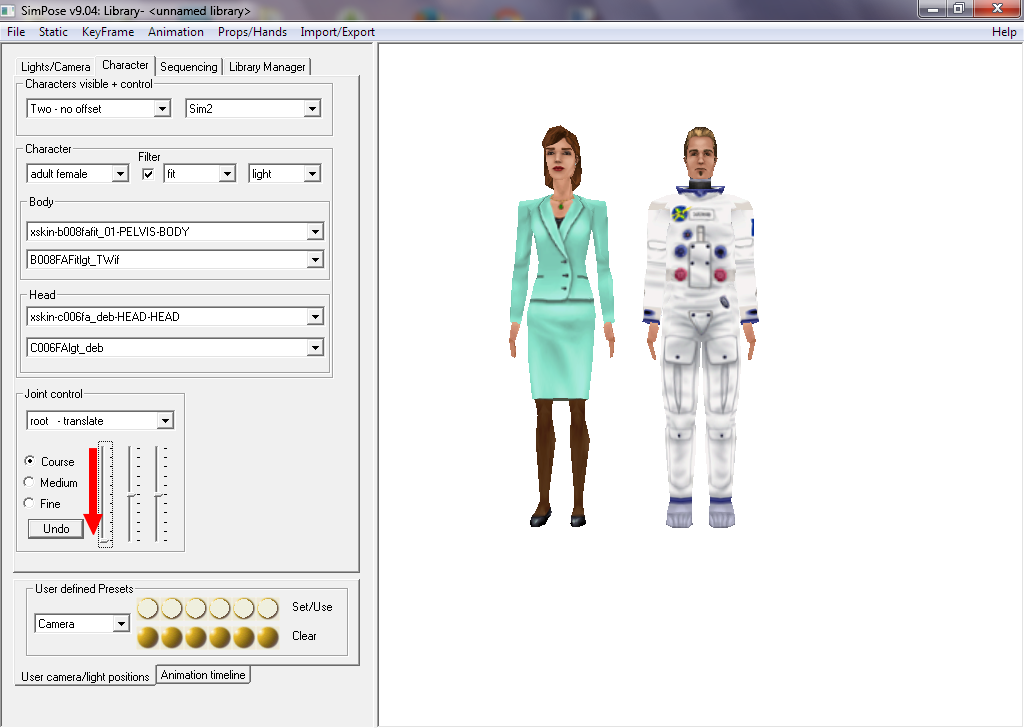Click the middle joint control slider thumb

click(x=133, y=496)
